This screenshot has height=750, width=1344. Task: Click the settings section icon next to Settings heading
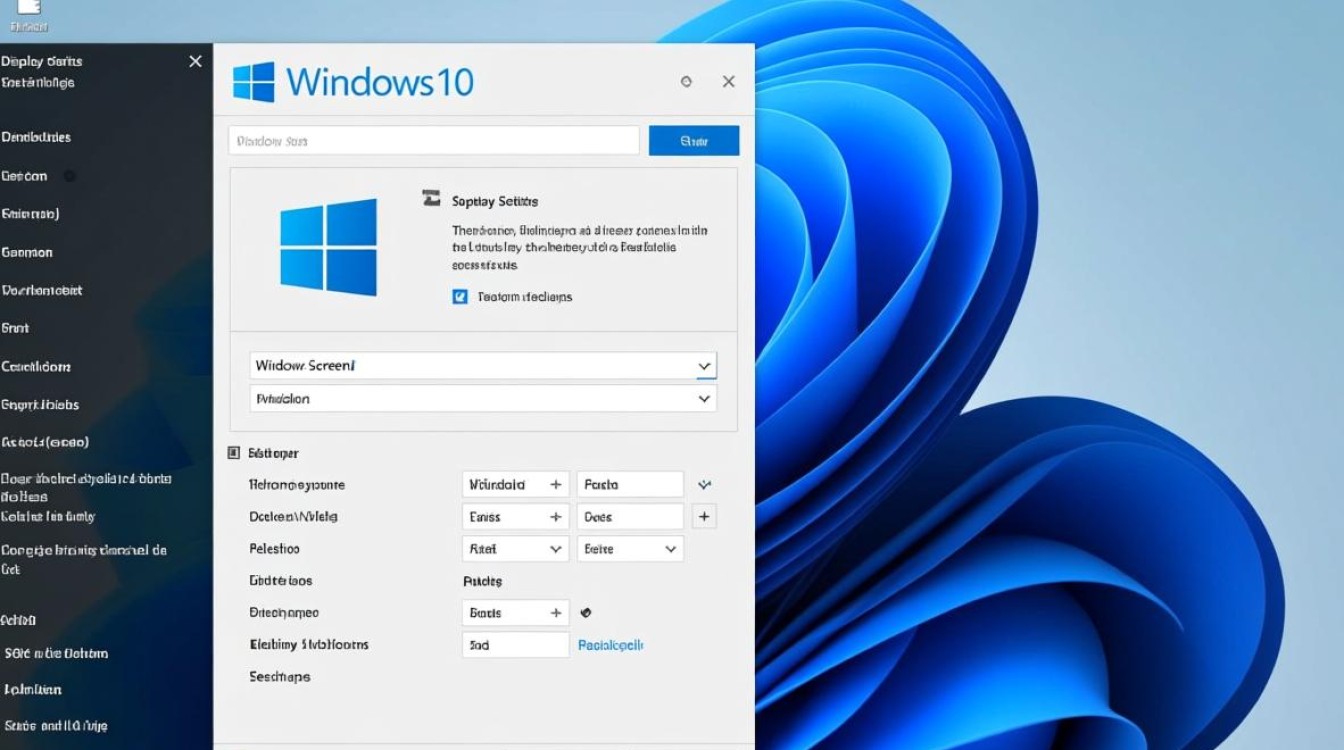click(234, 452)
